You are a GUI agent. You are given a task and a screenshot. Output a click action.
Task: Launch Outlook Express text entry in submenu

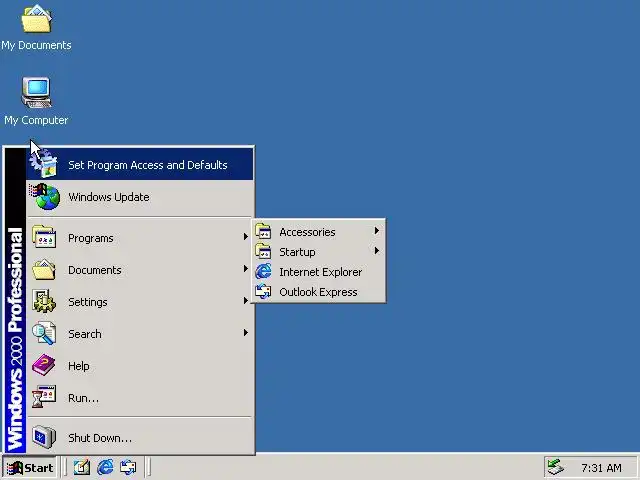click(318, 292)
